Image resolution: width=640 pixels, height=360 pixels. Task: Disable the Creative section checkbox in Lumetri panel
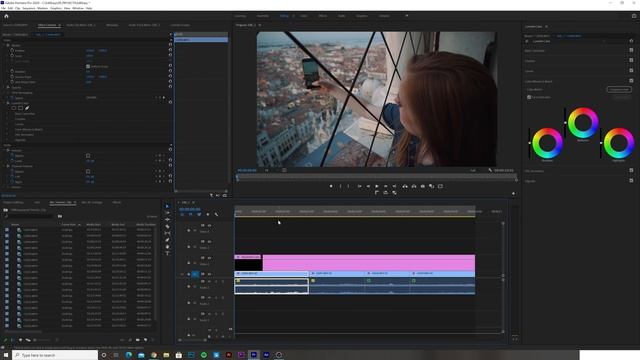[x=631, y=60]
